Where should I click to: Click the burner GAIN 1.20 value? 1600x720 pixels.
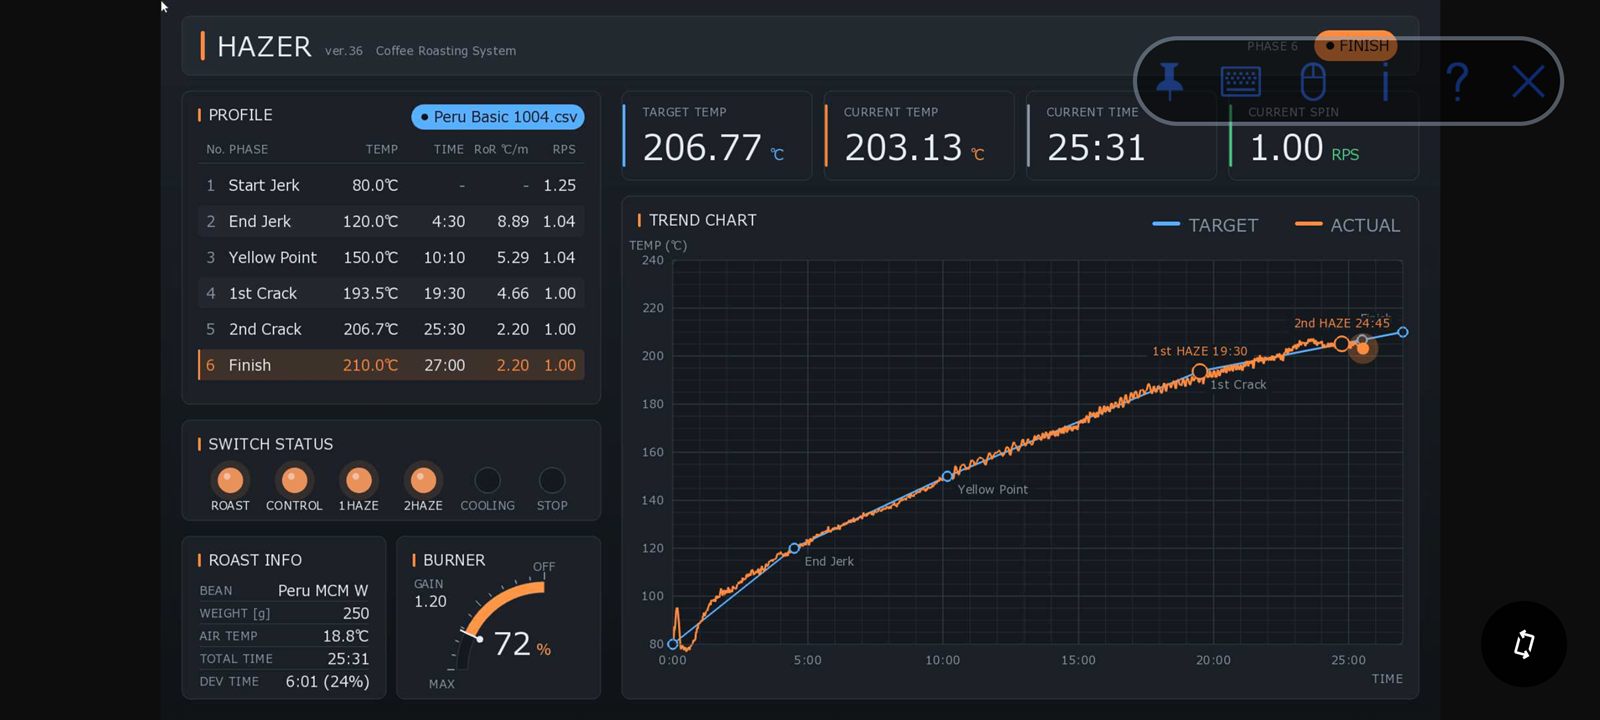(430, 601)
